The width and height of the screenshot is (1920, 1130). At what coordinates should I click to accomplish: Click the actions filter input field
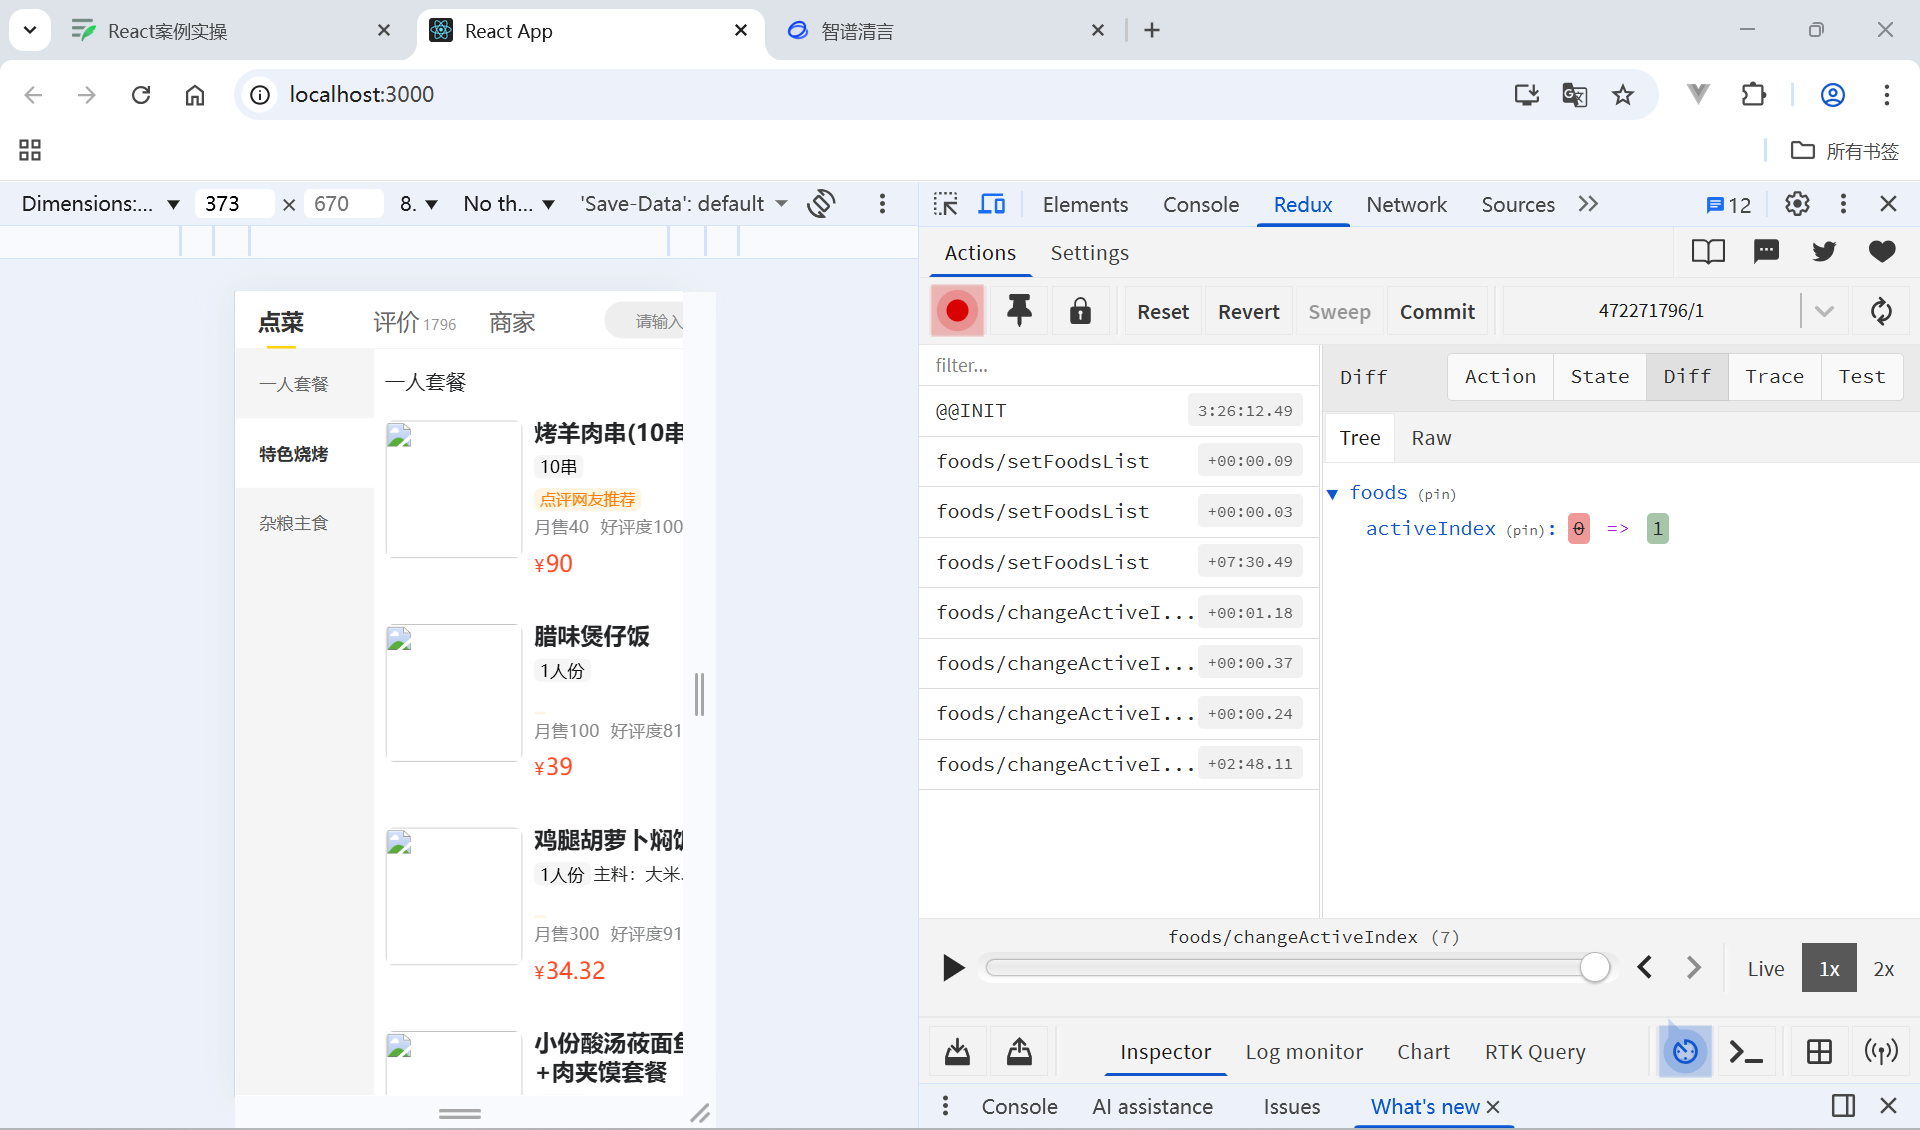click(1118, 366)
